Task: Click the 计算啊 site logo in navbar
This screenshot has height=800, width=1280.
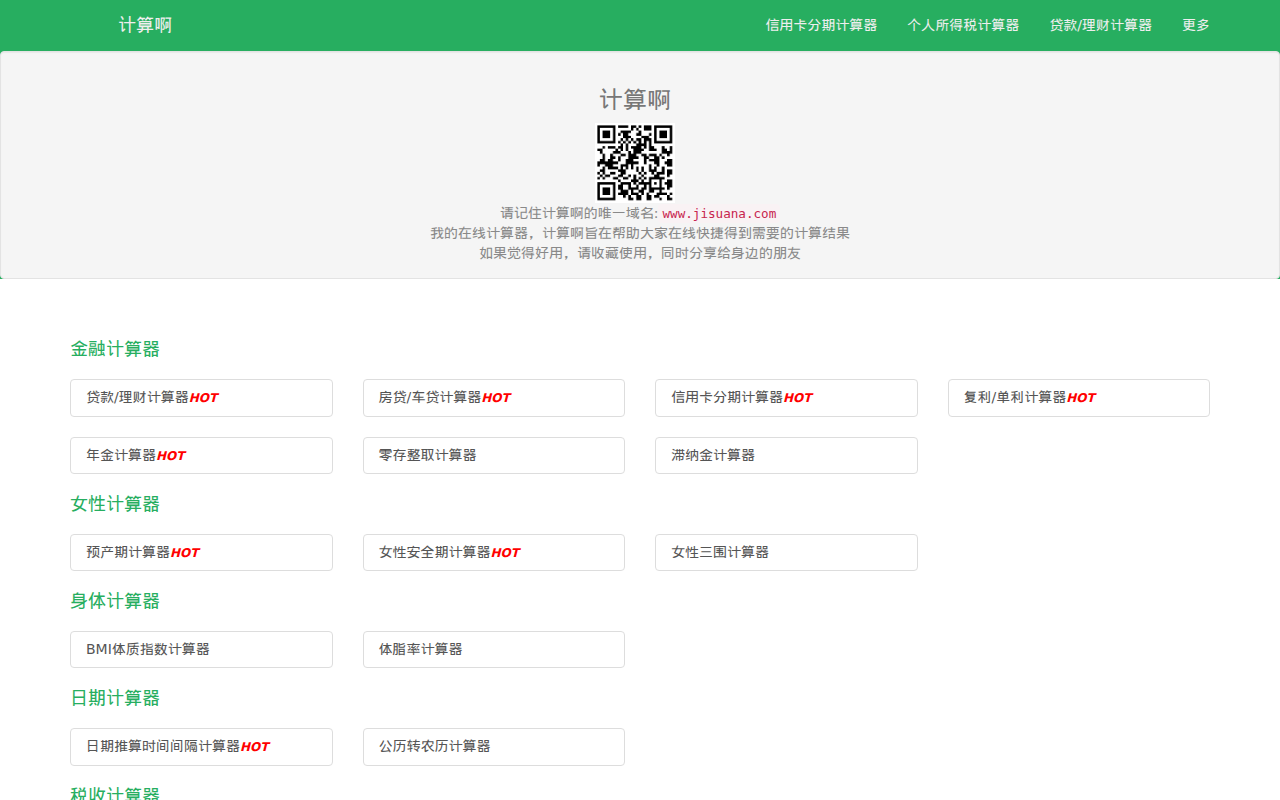Action: tap(145, 25)
